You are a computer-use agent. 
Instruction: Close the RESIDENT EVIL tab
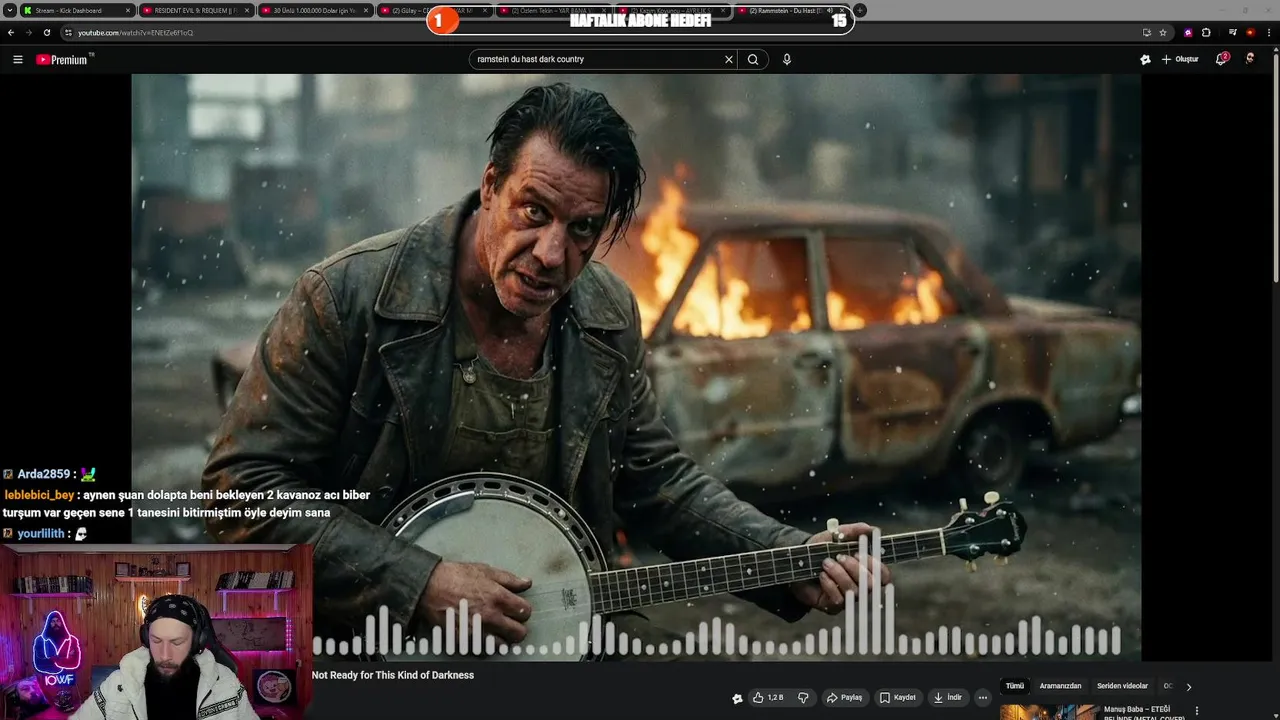click(x=247, y=10)
